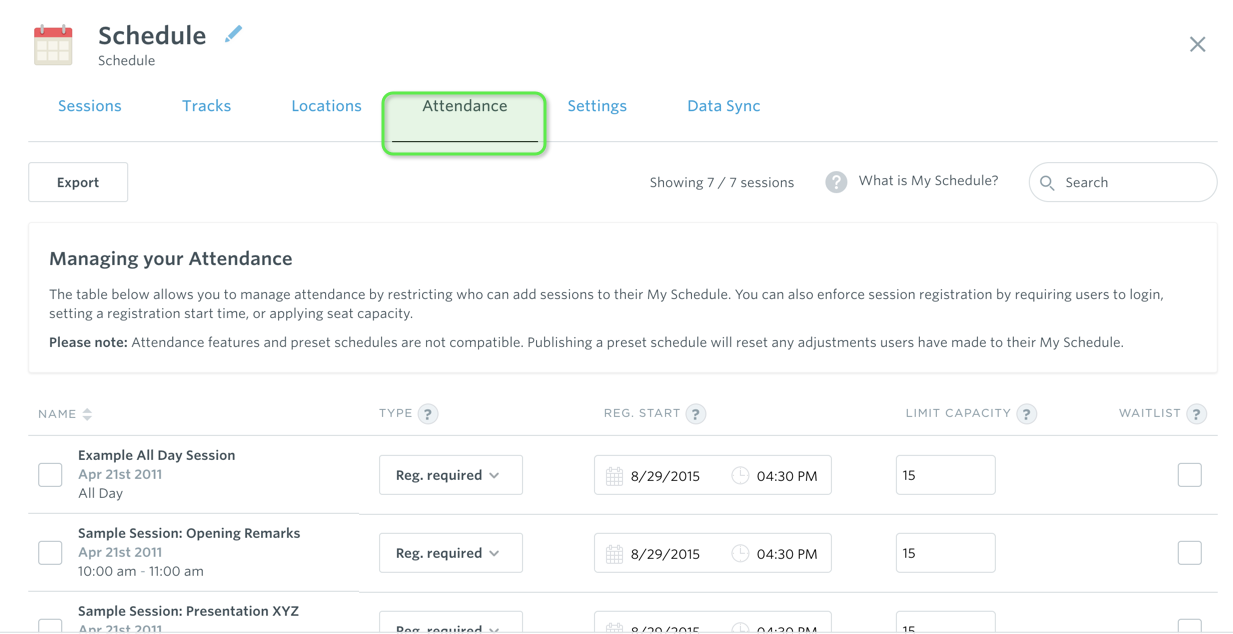Click the calendar icon for Example All Day Session

point(614,476)
